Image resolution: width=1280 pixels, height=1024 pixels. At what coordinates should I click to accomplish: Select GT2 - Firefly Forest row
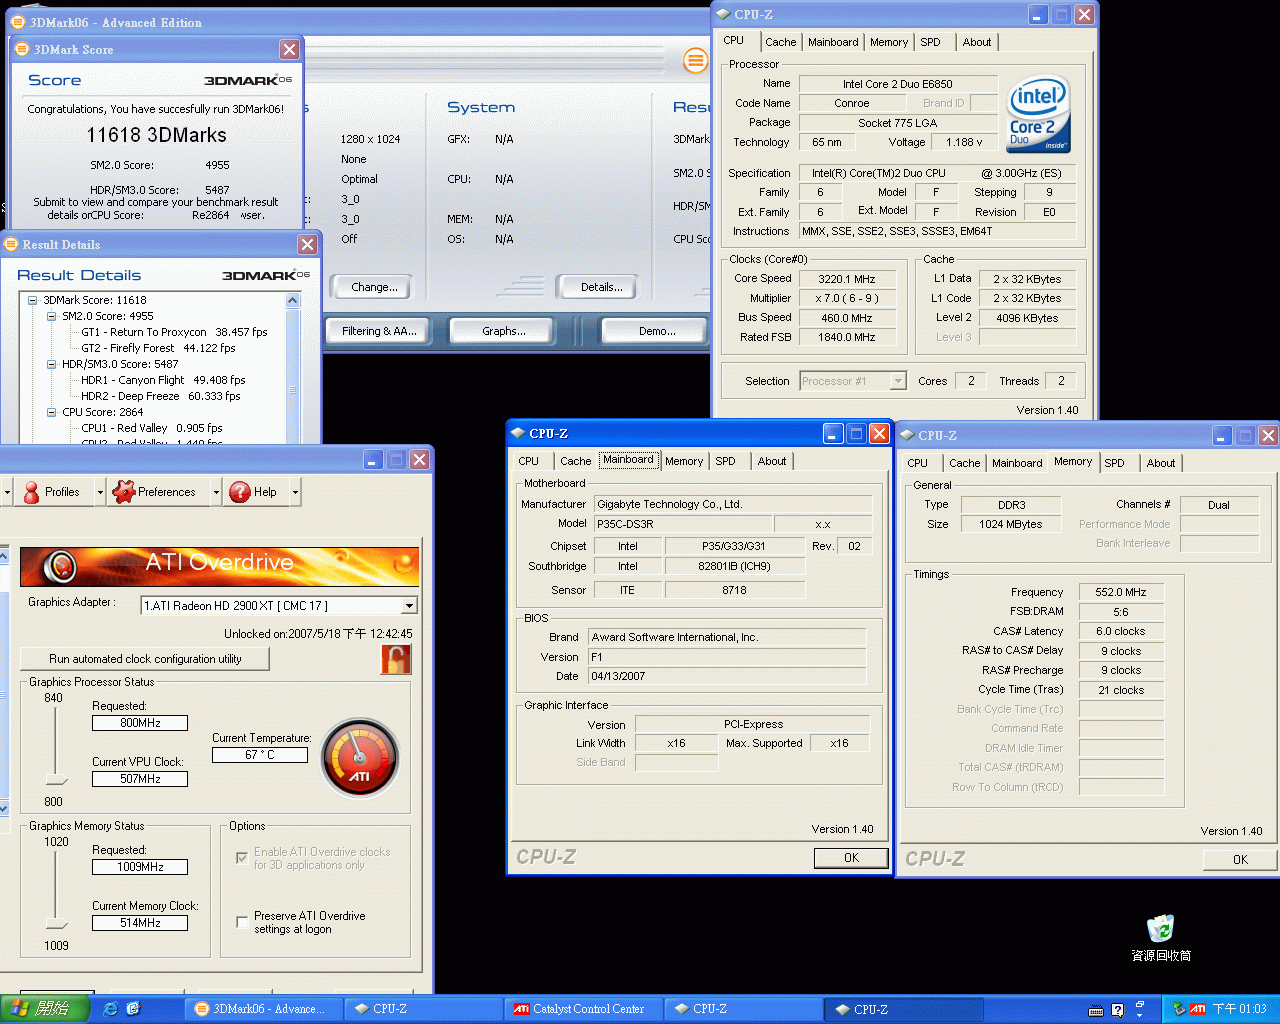(158, 348)
